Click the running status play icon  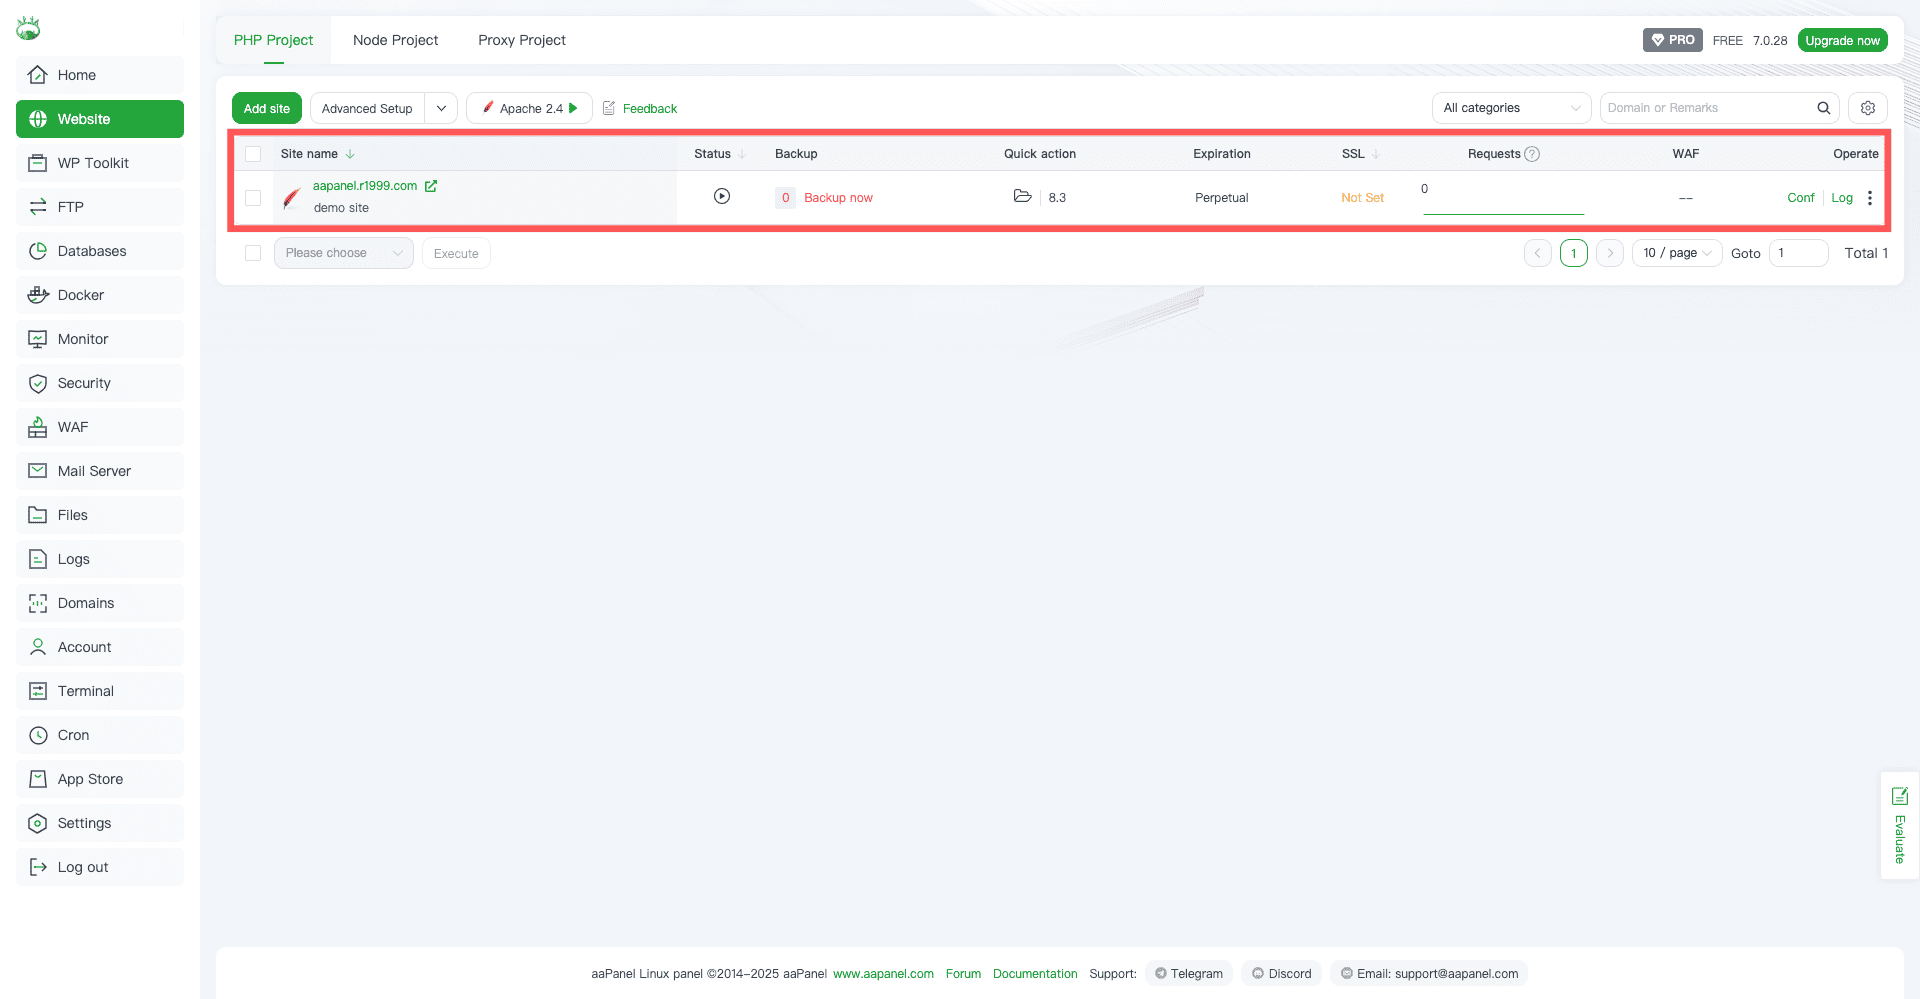click(x=721, y=196)
